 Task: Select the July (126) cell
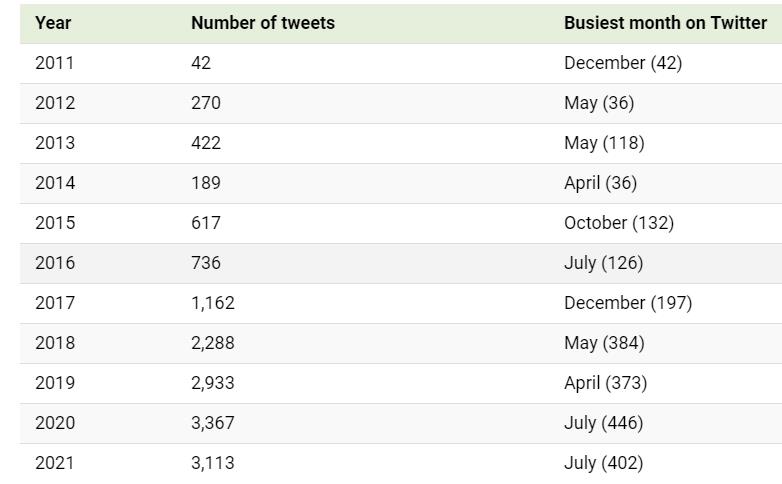[x=603, y=263]
